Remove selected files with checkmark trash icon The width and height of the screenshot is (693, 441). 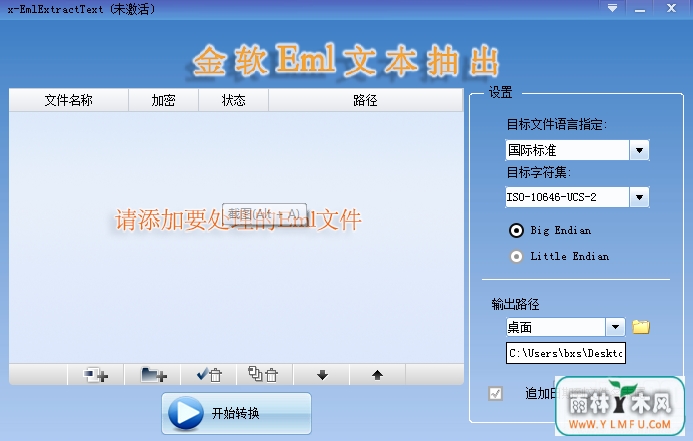209,375
